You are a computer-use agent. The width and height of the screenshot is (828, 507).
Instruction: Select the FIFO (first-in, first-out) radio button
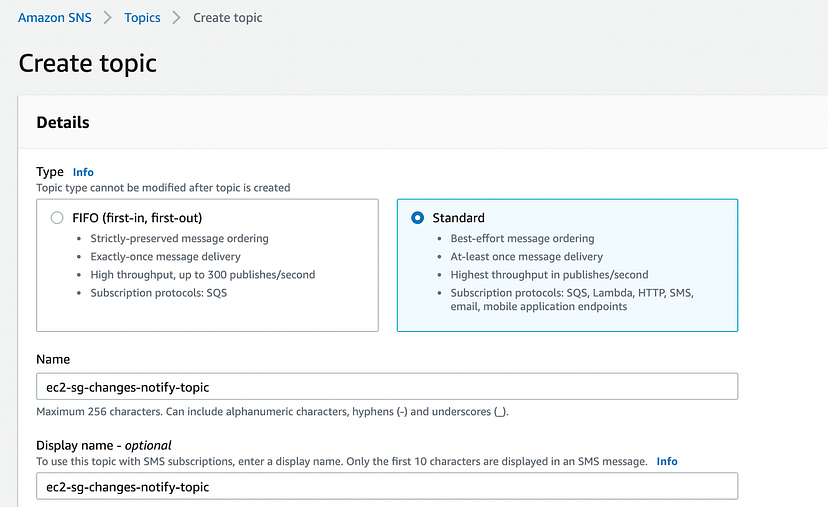[x=57, y=218]
